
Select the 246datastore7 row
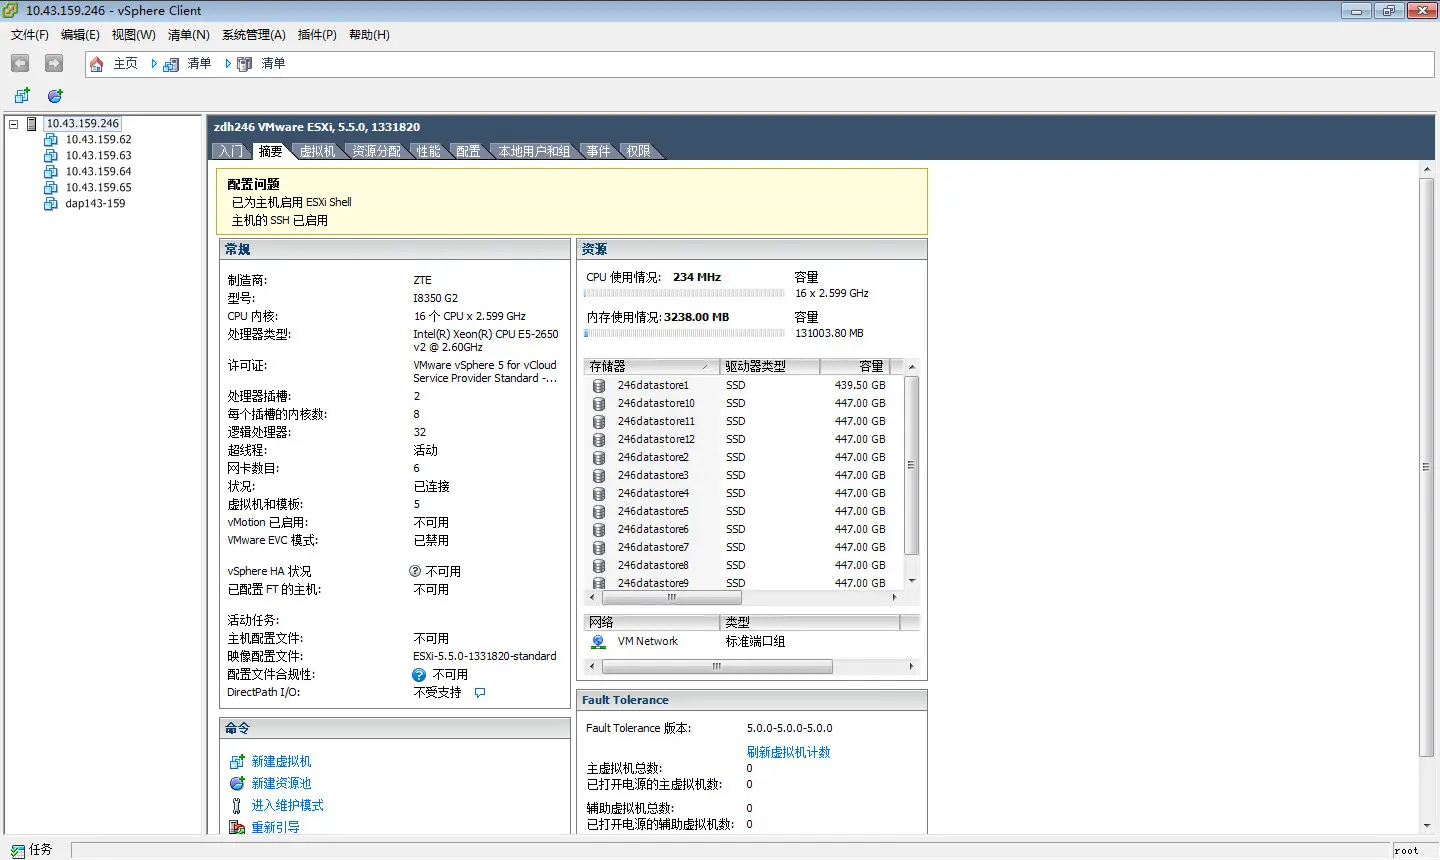tap(744, 548)
